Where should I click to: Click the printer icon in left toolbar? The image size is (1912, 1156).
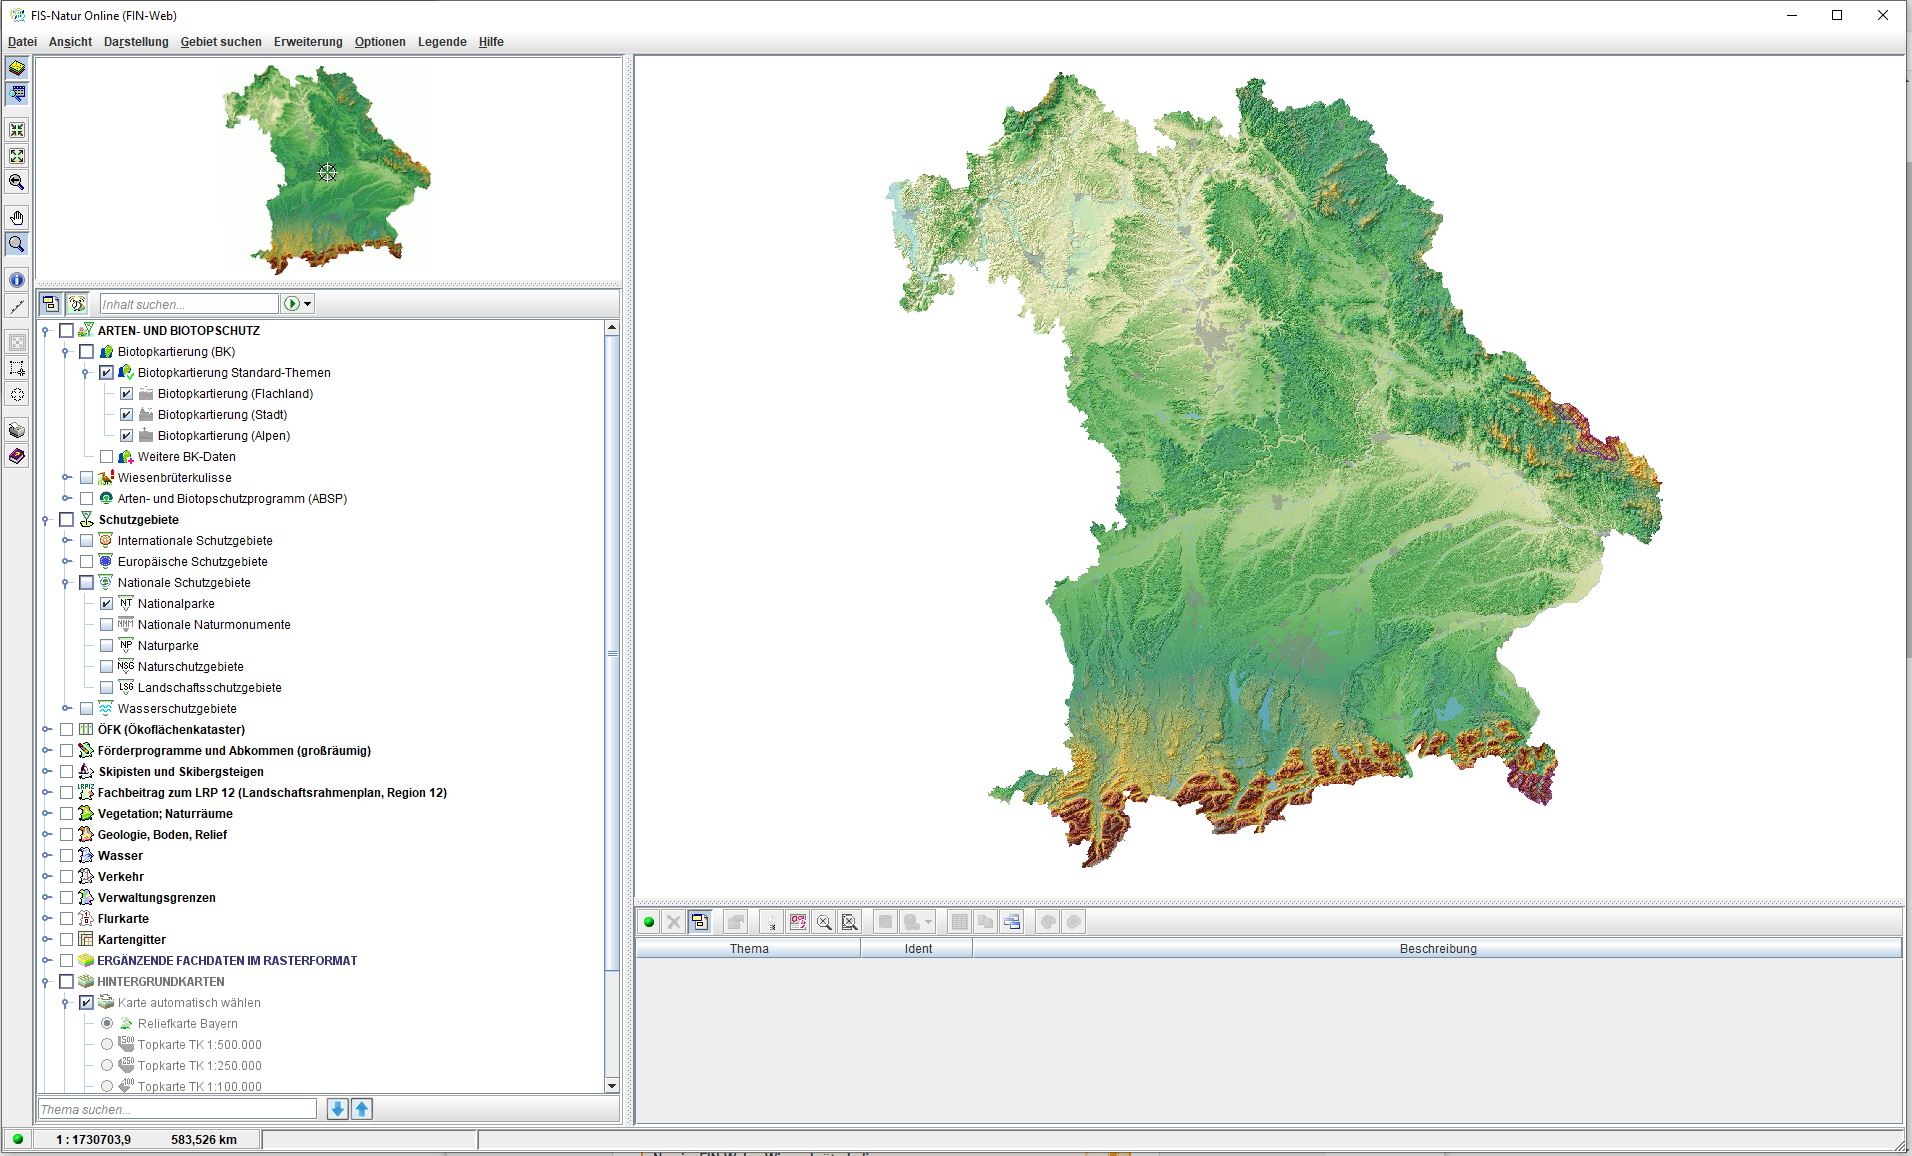click(17, 430)
